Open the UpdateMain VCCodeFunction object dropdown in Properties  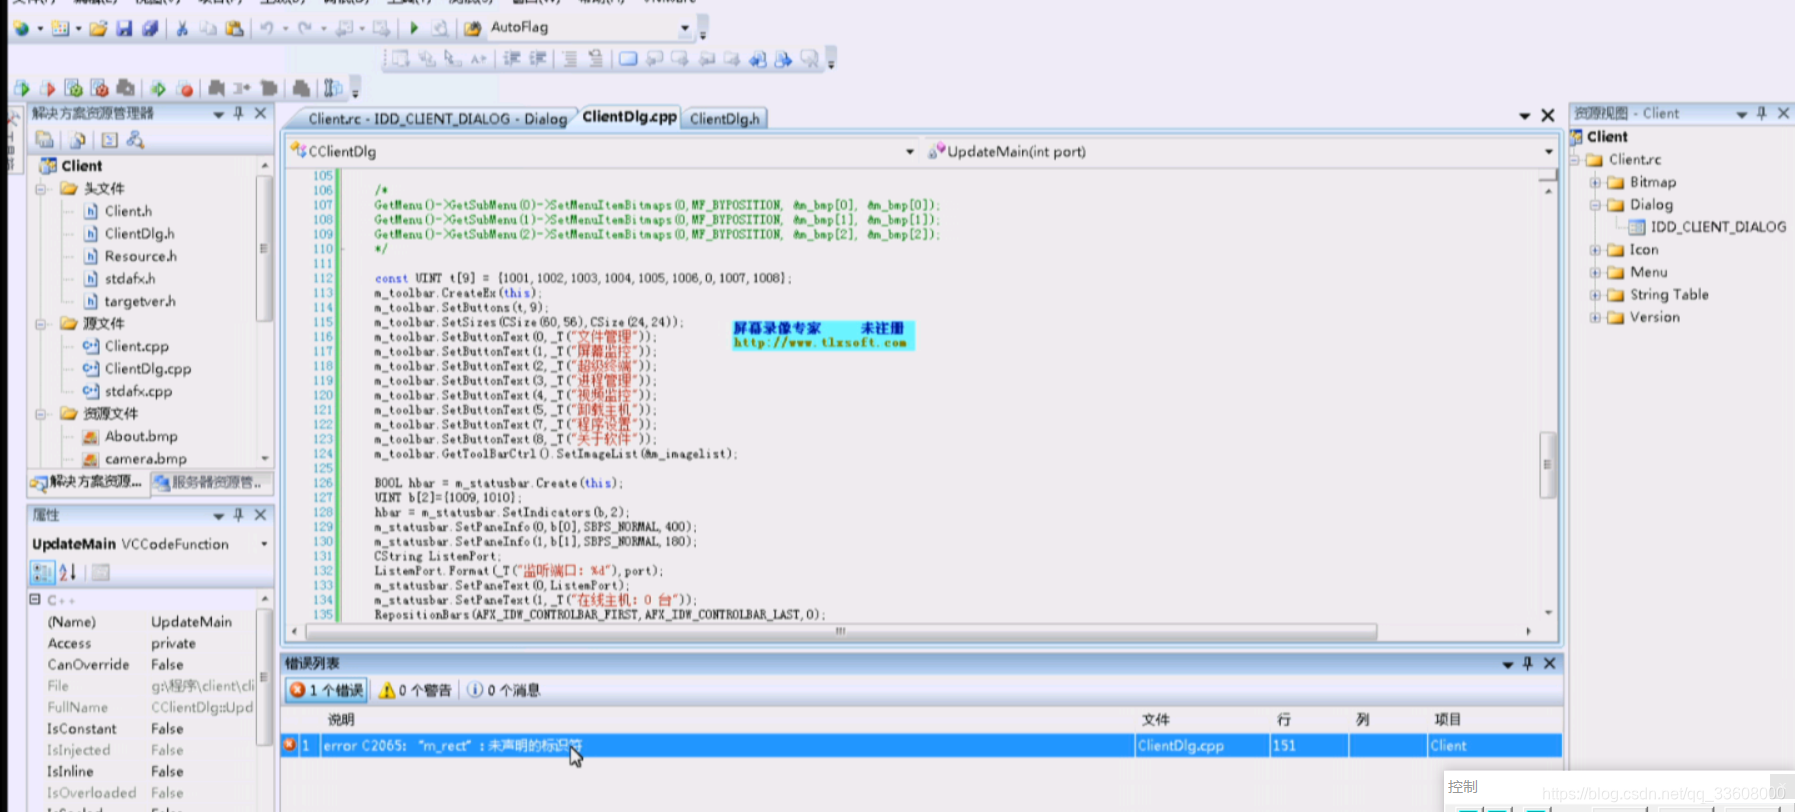pyautogui.click(x=264, y=544)
